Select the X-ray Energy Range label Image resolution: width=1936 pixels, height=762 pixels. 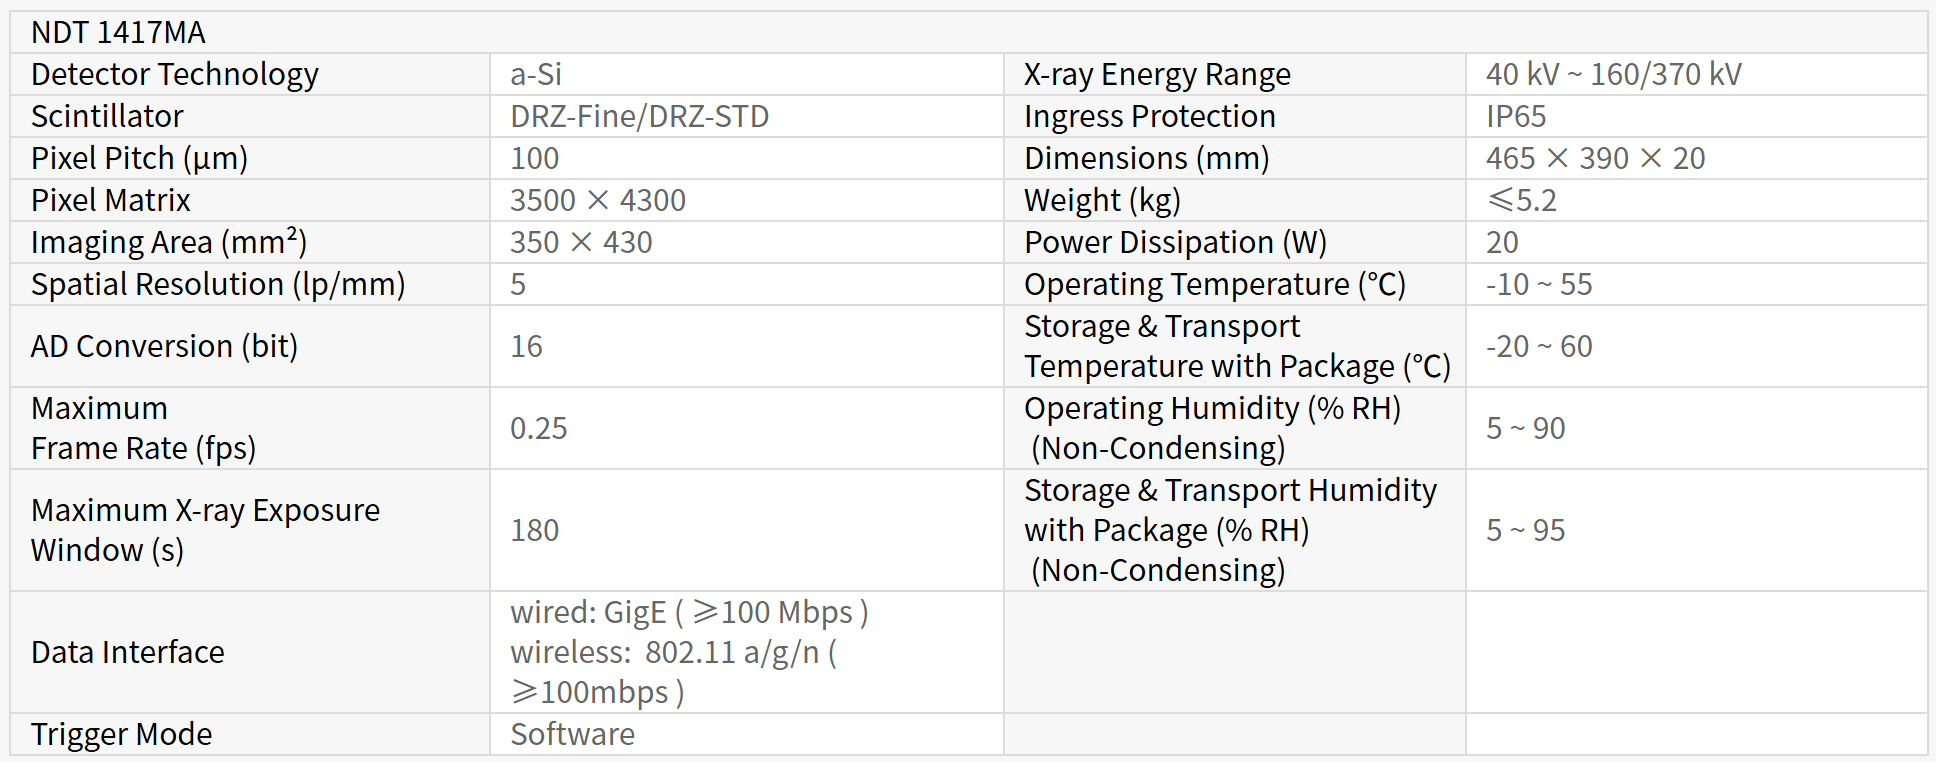point(1157,75)
